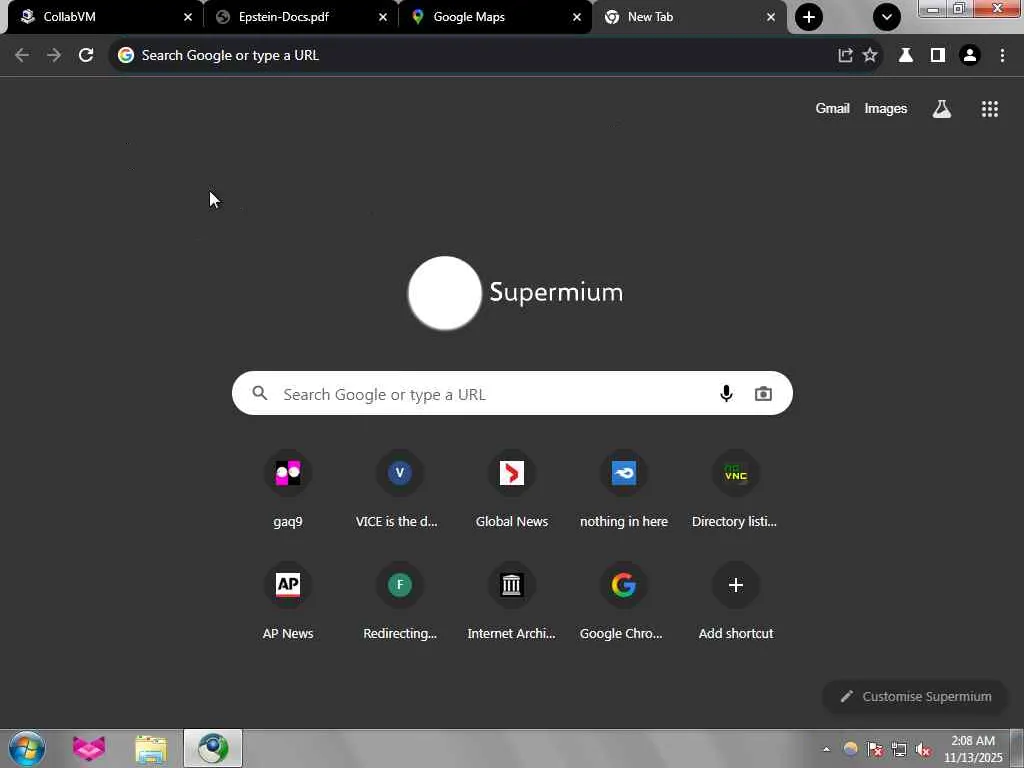Open the three-dot browser menu
The height and width of the screenshot is (768, 1024).
click(1002, 56)
